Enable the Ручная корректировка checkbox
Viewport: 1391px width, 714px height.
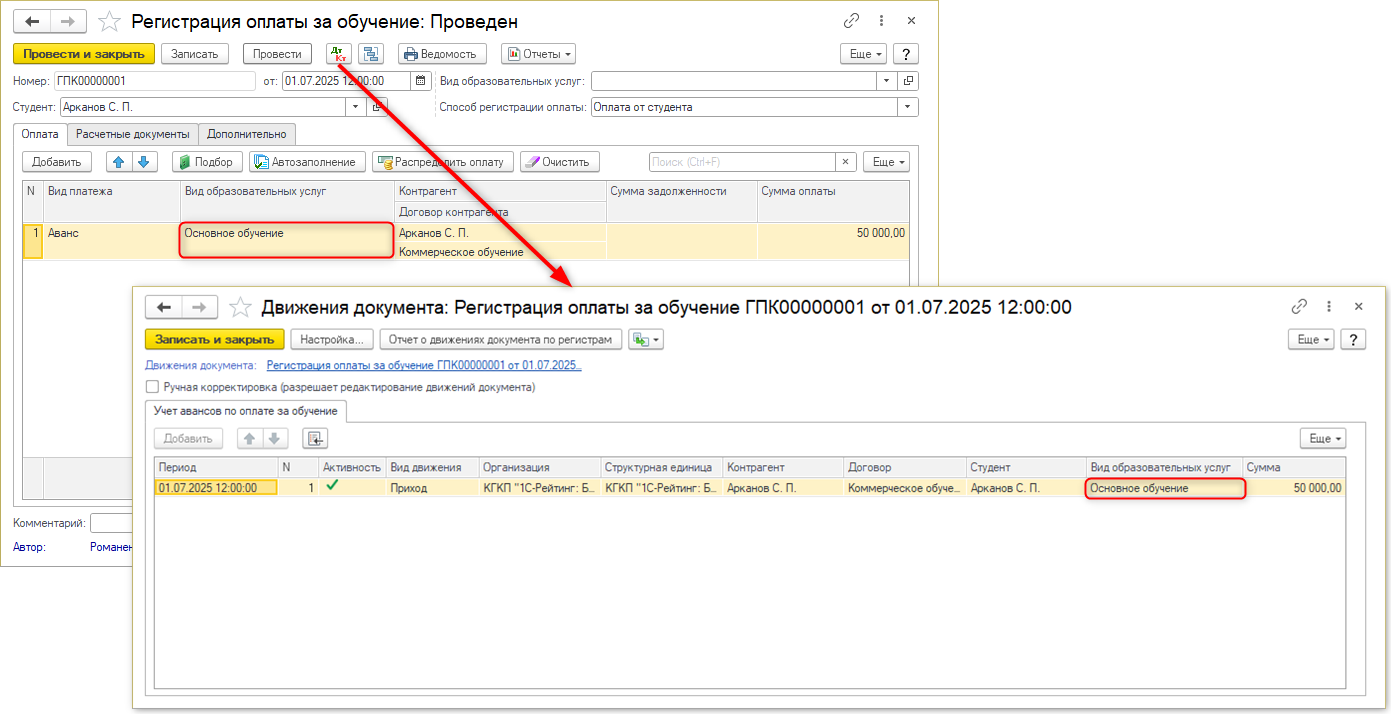pos(152,387)
